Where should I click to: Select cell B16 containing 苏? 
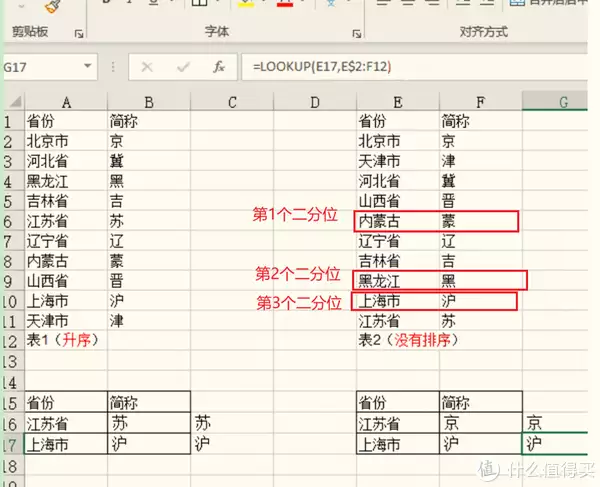coord(149,423)
